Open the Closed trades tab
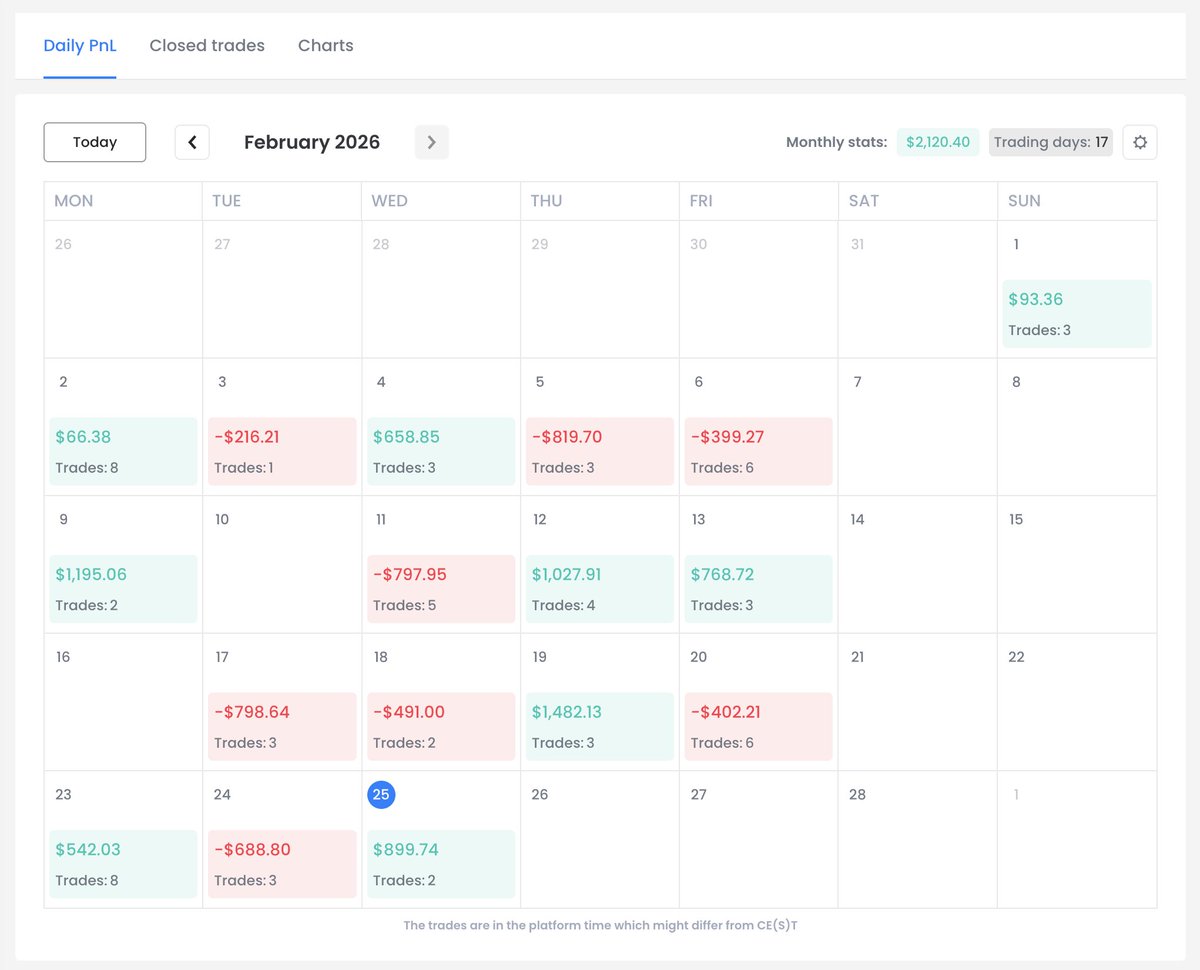1200x970 pixels. [x=207, y=46]
